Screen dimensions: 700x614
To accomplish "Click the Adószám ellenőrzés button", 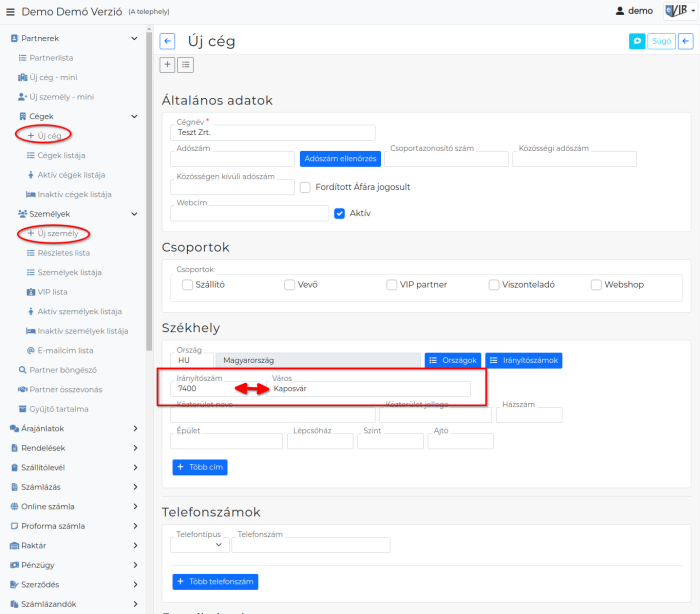I will [340, 159].
